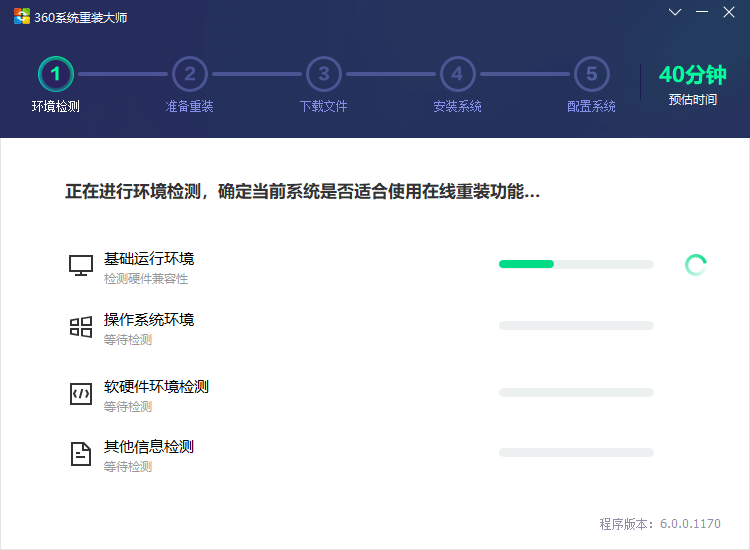
Task: Click the loading spinner for 基础运行环境
Action: 696,265
